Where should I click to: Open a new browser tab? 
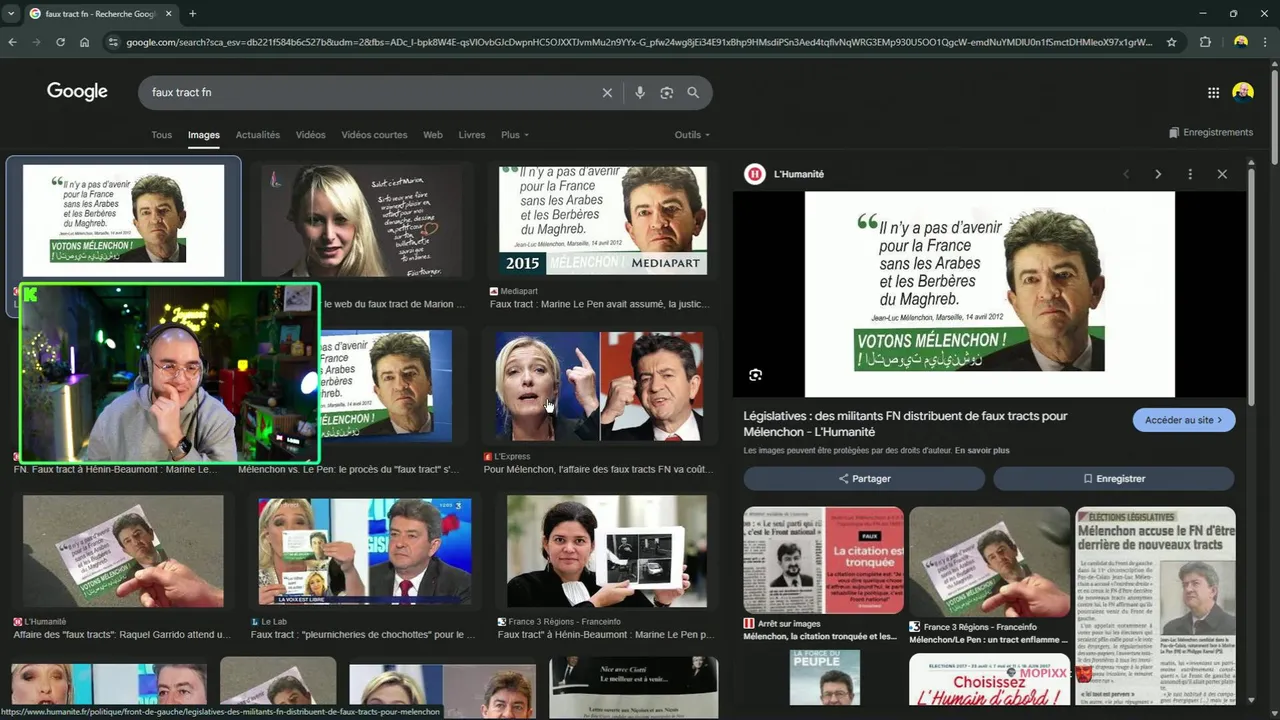tap(193, 14)
